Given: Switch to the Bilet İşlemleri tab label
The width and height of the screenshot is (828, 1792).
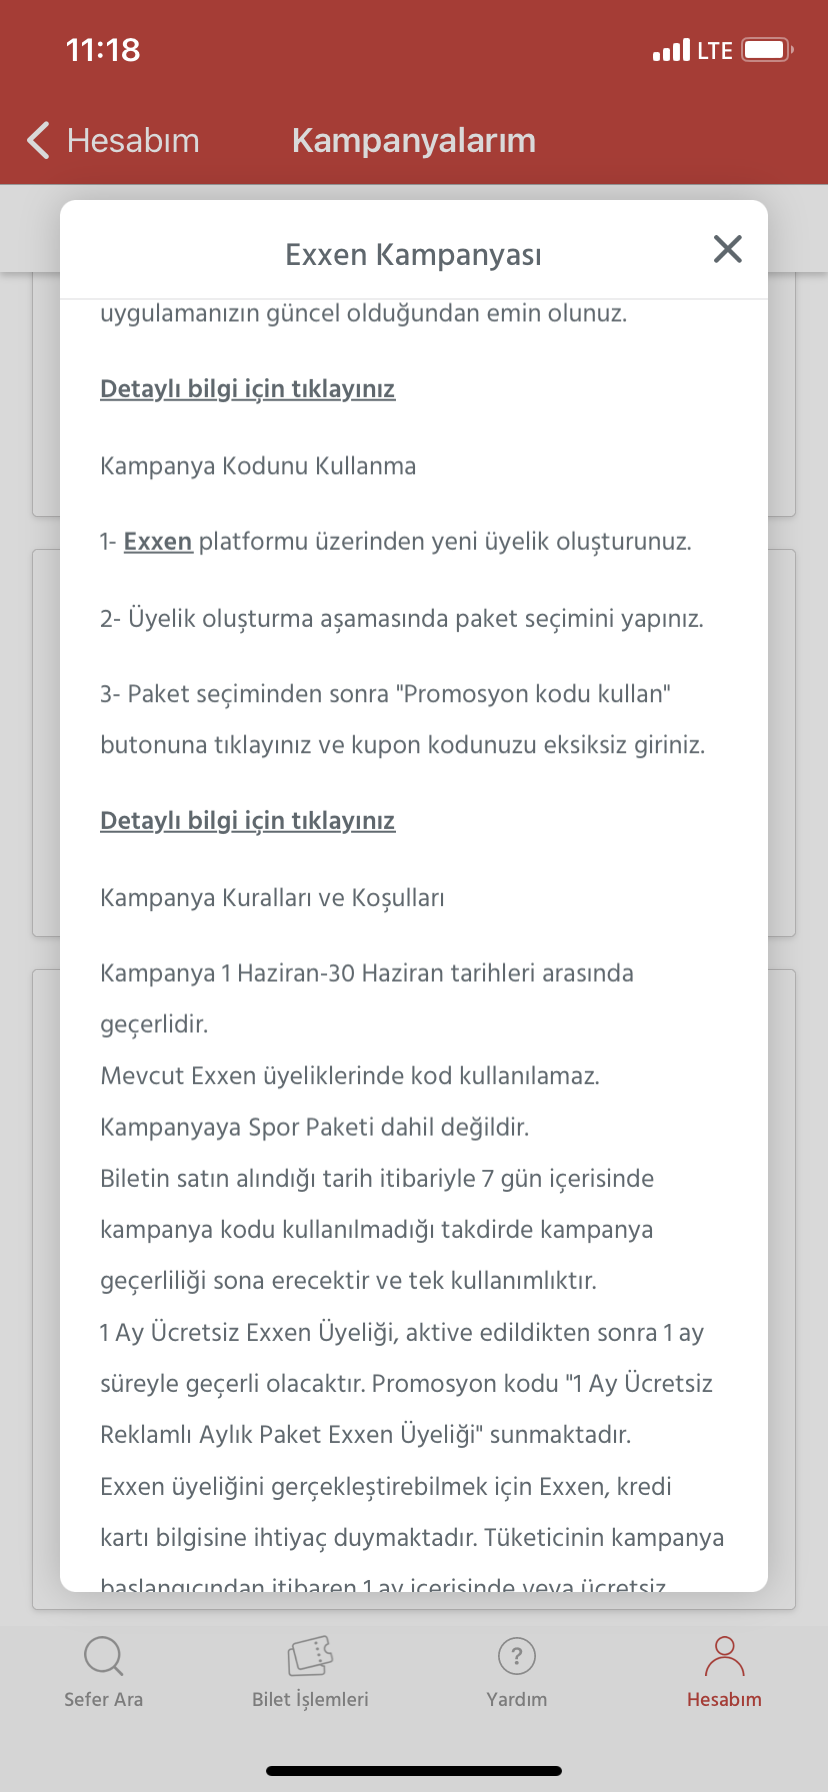Looking at the screenshot, I should (x=310, y=1700).
